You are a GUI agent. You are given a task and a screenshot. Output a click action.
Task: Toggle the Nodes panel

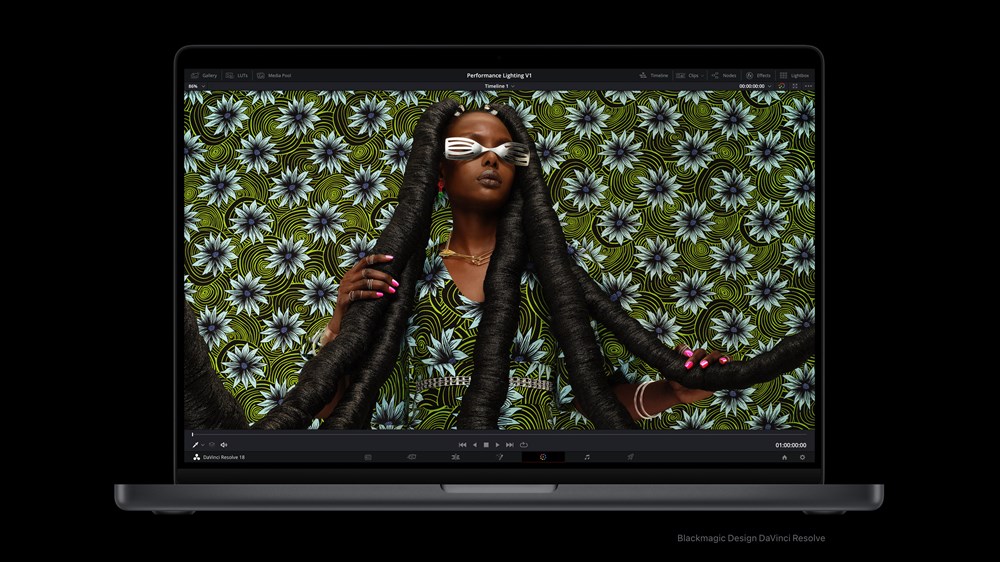coord(723,75)
